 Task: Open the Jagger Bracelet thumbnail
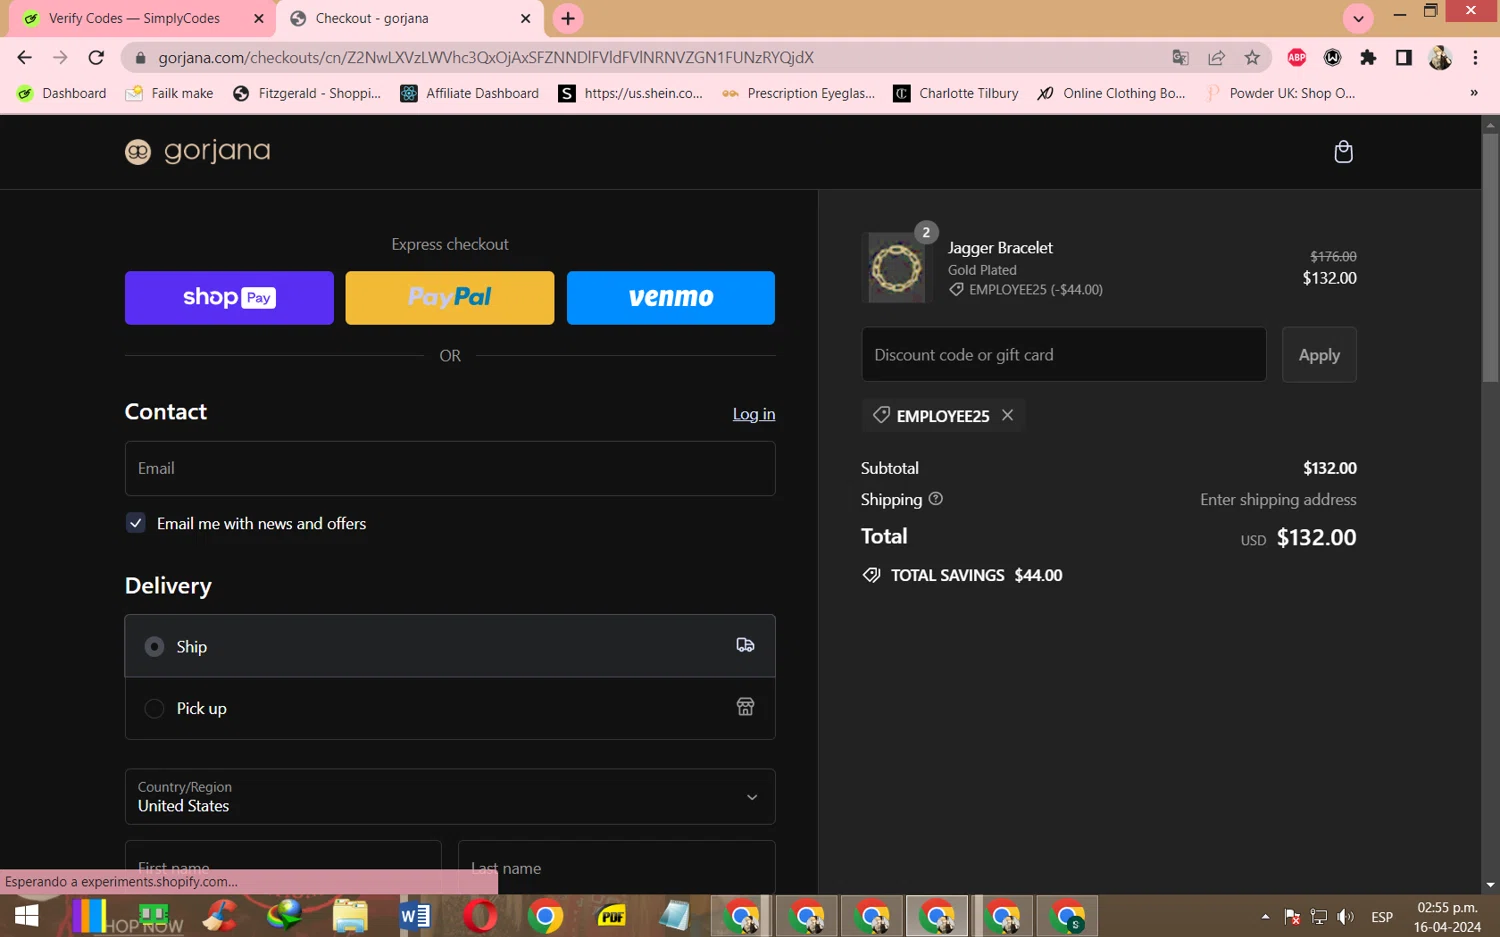896,267
